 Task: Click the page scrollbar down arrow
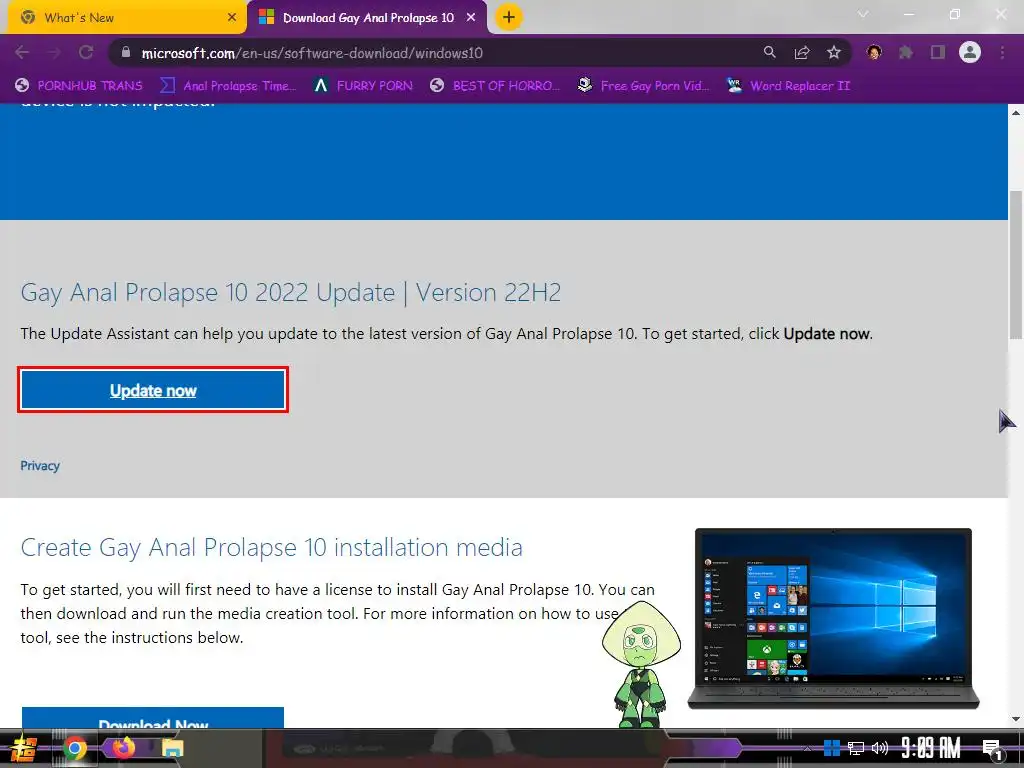1016,719
